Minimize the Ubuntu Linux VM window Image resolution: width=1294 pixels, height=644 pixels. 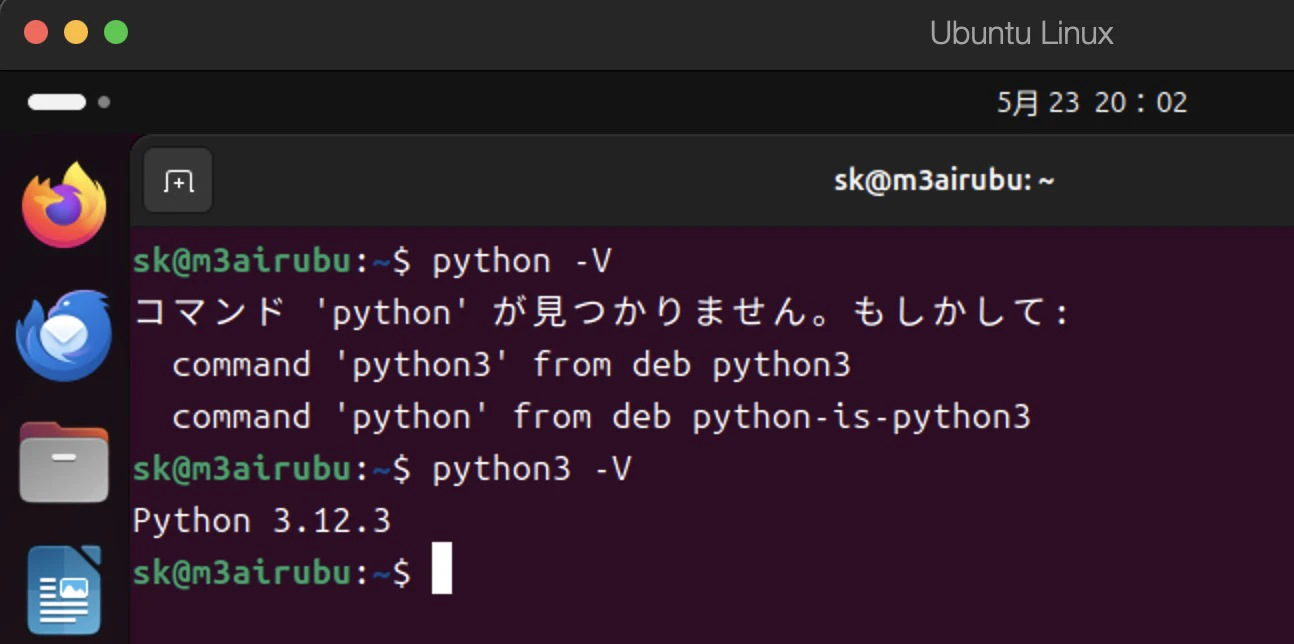(76, 33)
